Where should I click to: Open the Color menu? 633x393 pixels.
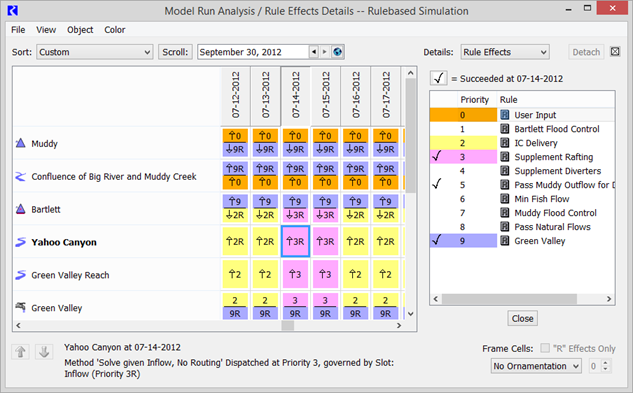[115, 30]
